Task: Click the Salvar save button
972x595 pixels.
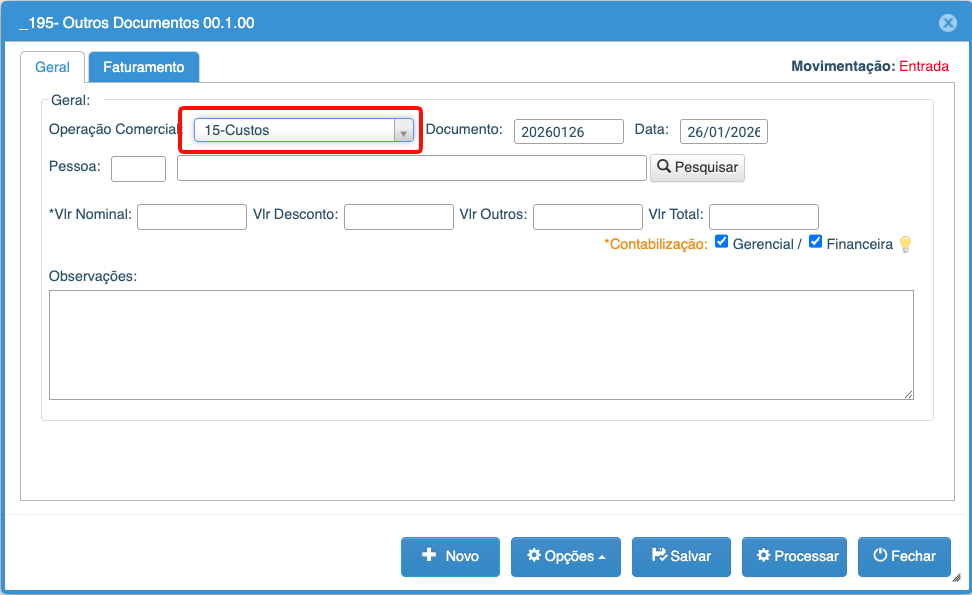Action: pos(681,557)
